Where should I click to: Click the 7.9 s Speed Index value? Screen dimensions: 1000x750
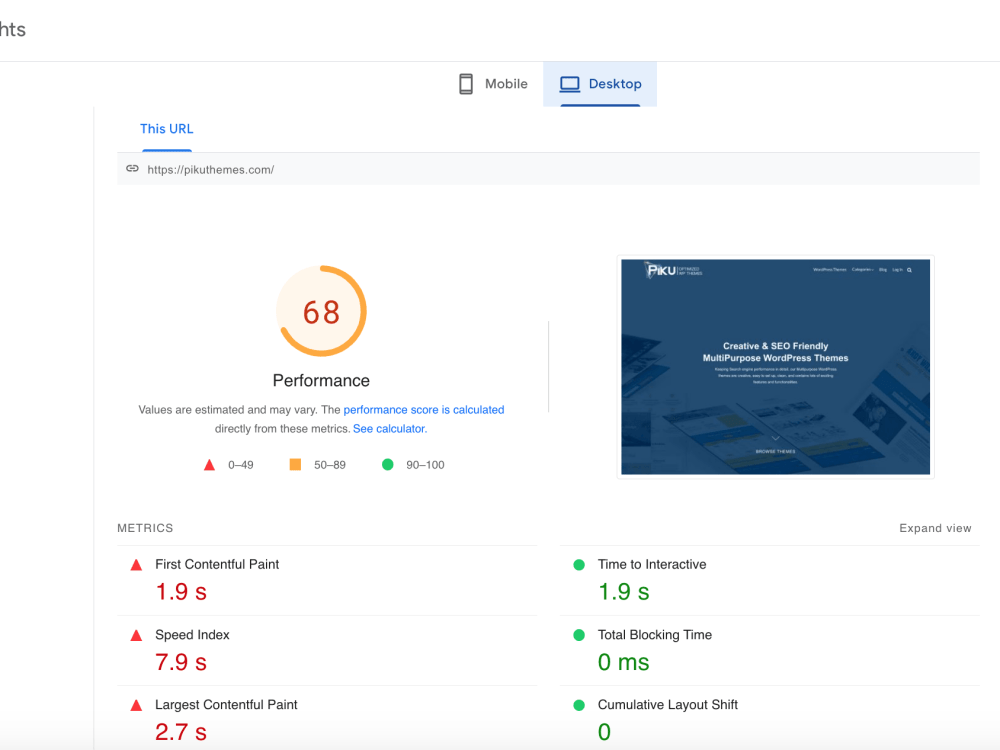tap(181, 662)
